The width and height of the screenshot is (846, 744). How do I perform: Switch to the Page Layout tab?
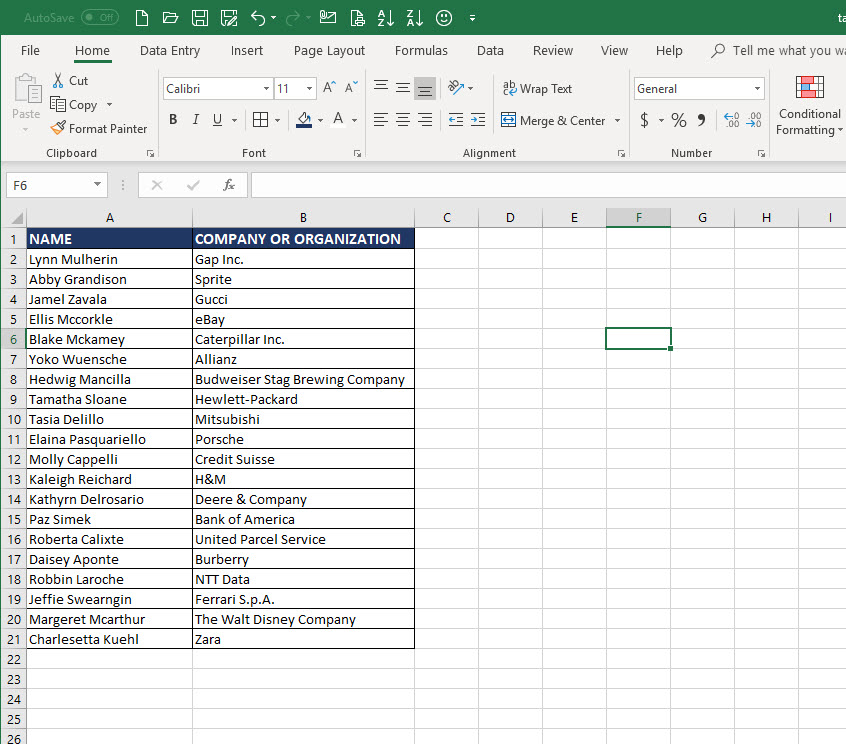pos(329,51)
